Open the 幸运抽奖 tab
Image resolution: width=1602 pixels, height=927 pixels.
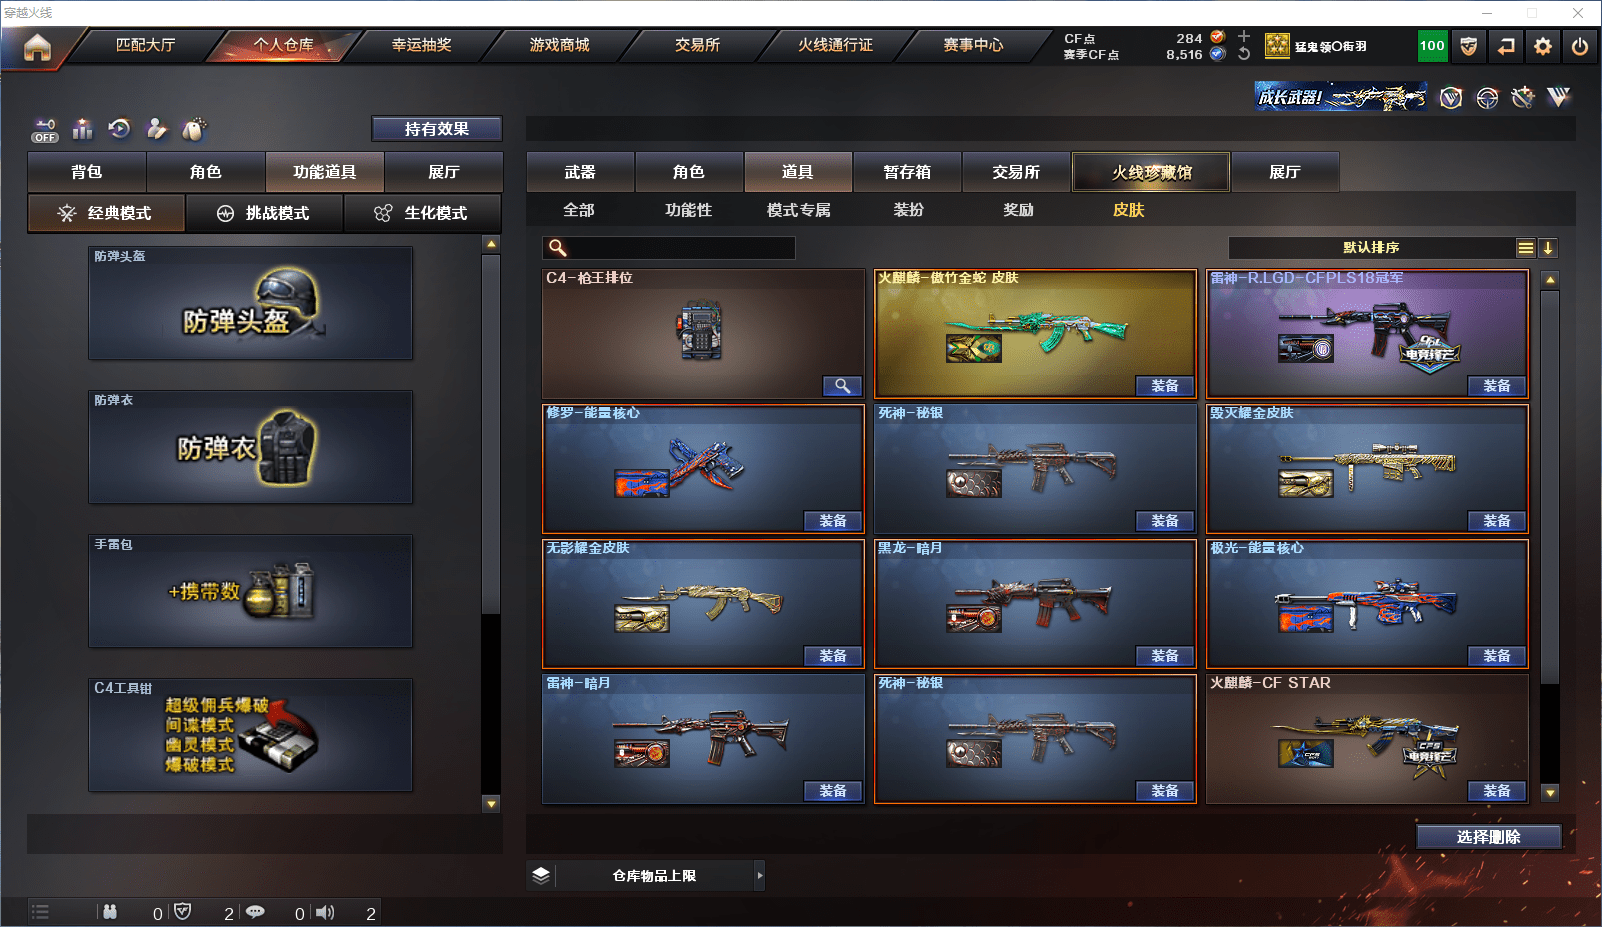pyautogui.click(x=422, y=45)
